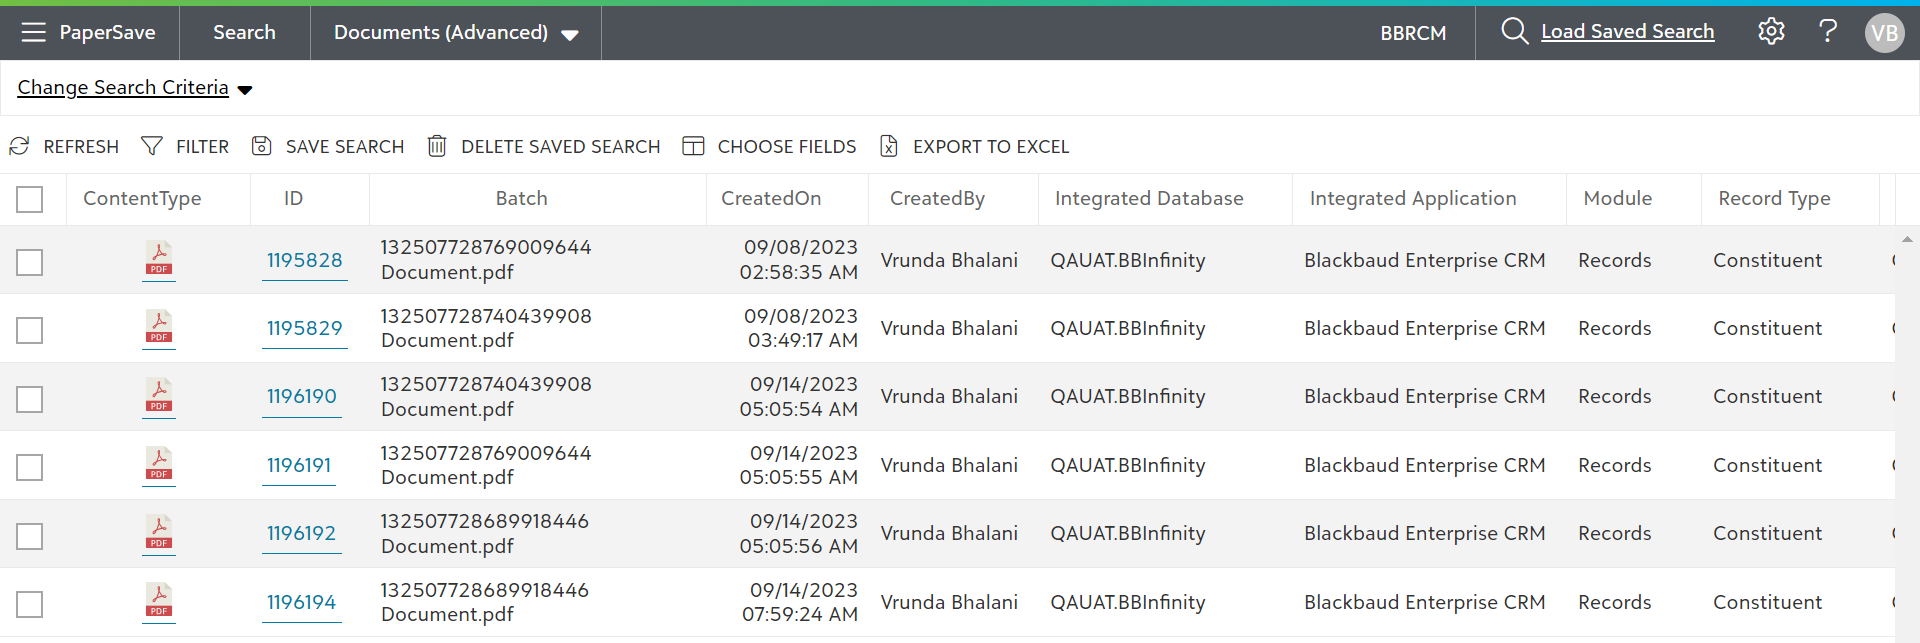Screen dimensions: 1920x643
Task: Click the Delete Saved Search trash icon
Action: pos(437,147)
